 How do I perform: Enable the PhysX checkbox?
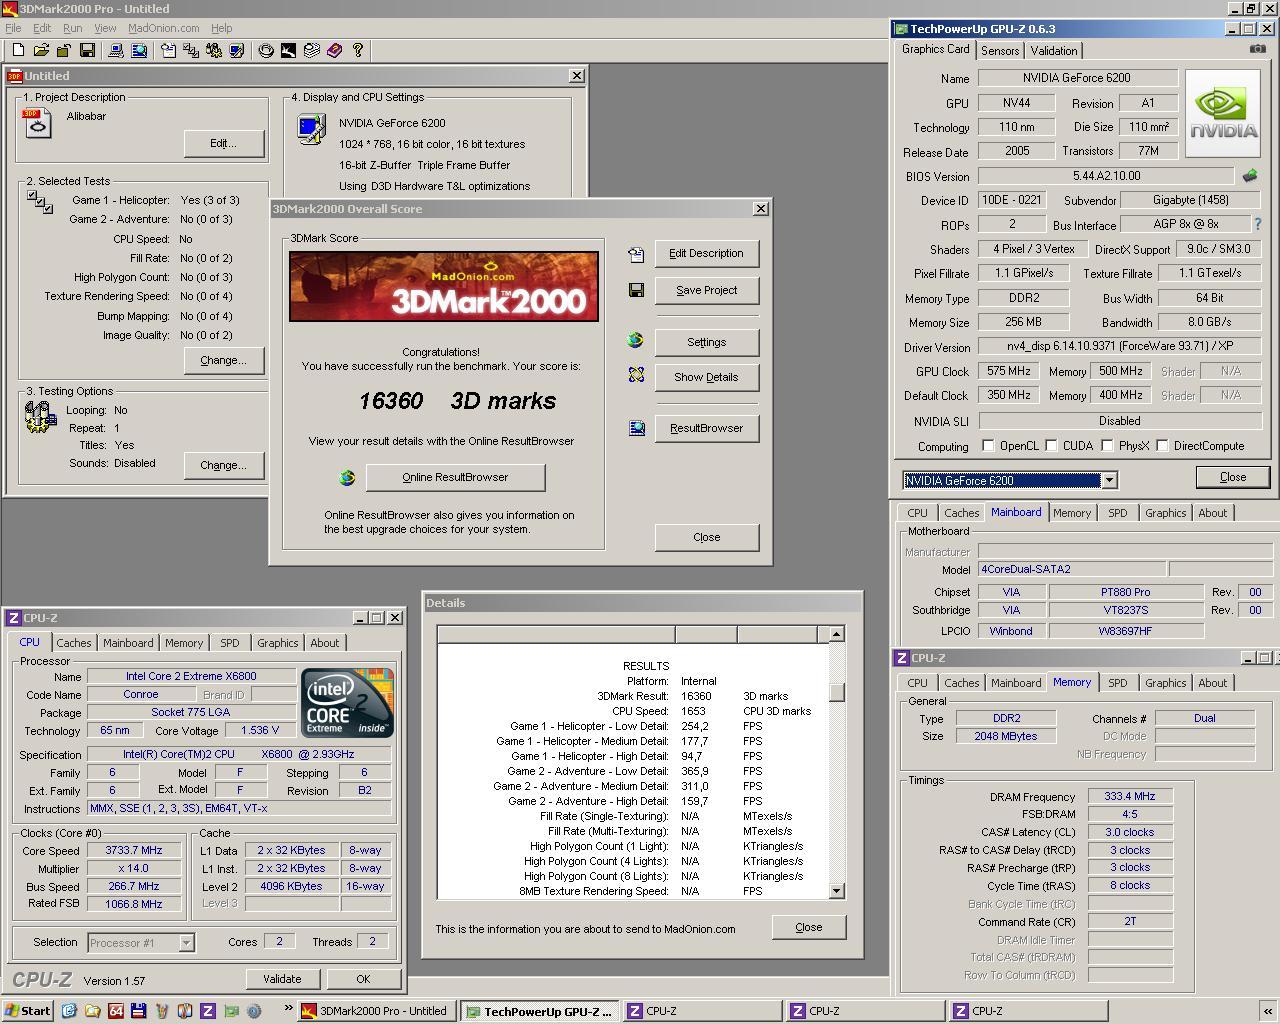1107,446
